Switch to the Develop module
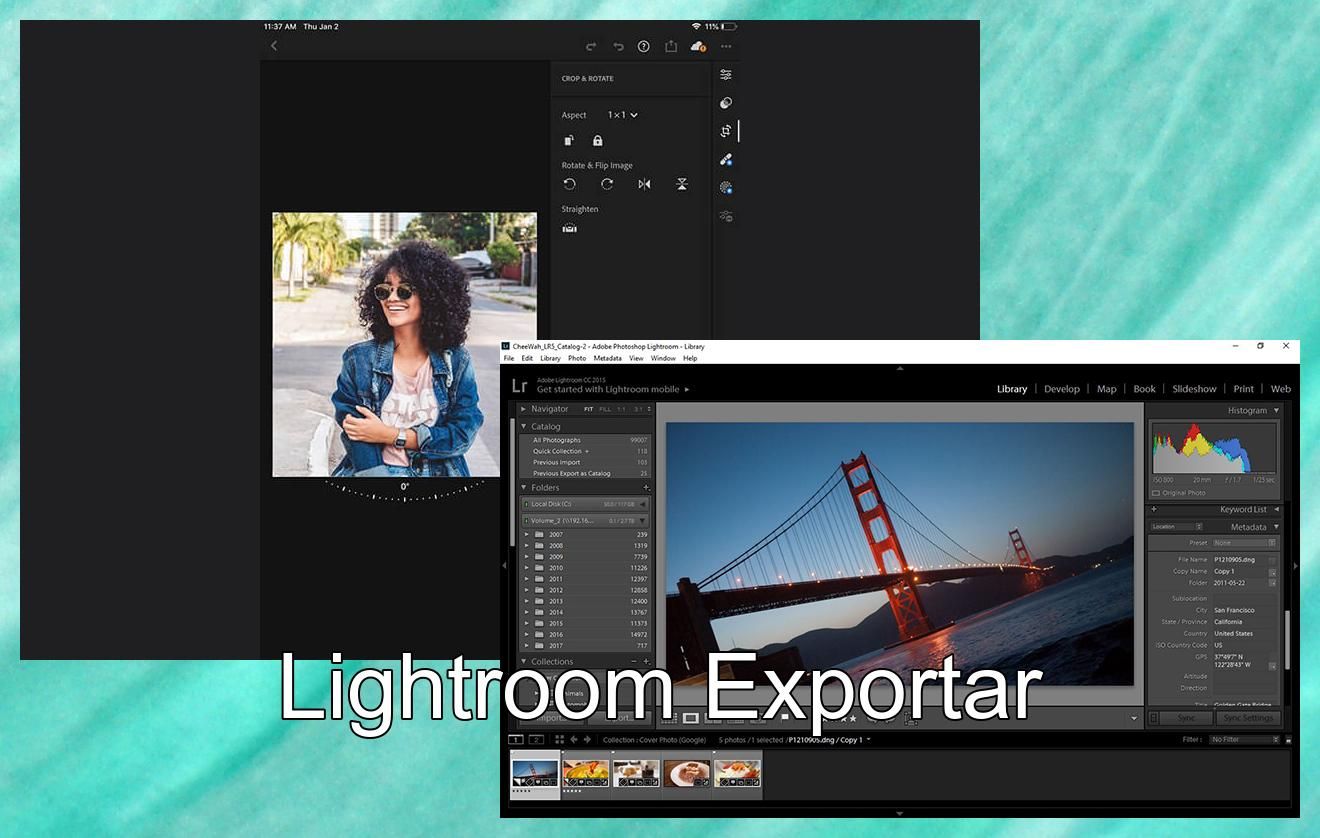The height and width of the screenshot is (838, 1320). 1062,389
